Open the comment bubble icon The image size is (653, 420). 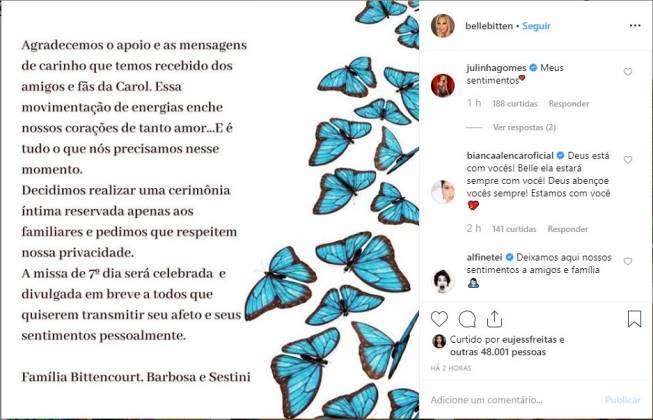pos(467,319)
